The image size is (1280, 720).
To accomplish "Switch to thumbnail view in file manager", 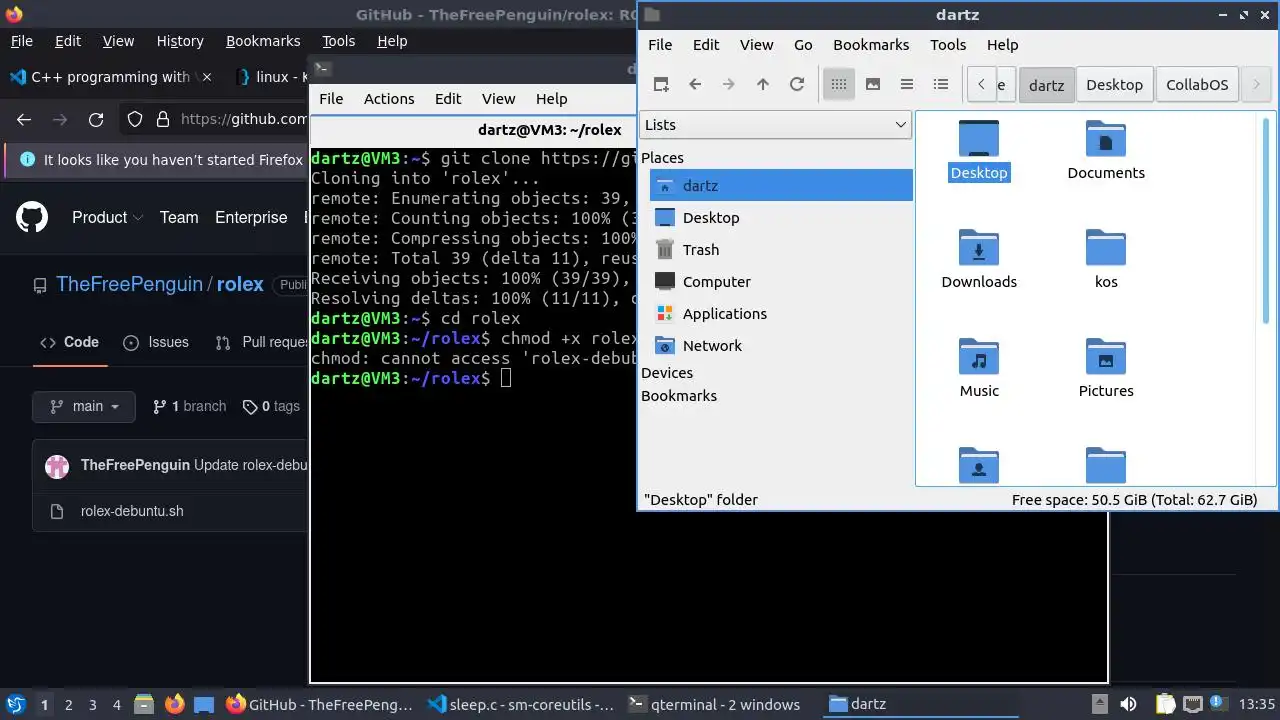I will pos(873,85).
